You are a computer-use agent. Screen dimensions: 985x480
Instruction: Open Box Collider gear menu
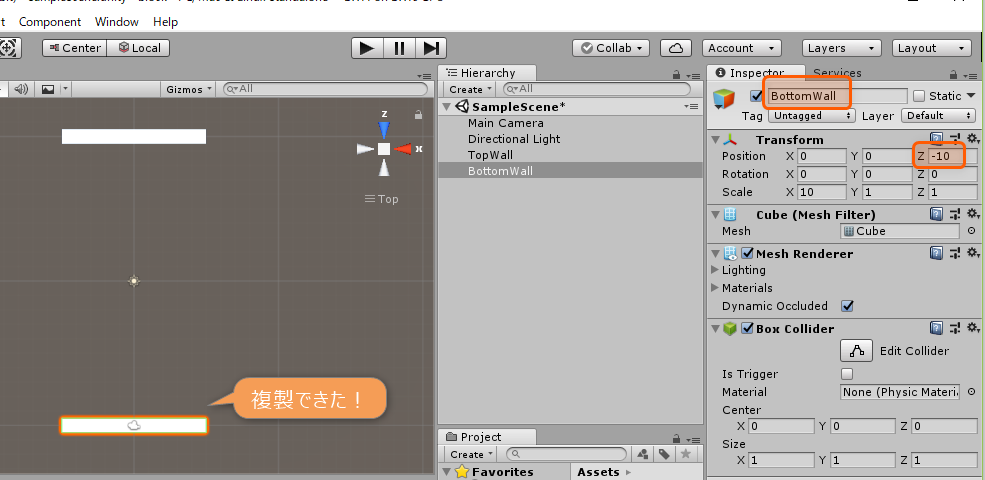pyautogui.click(x=972, y=328)
